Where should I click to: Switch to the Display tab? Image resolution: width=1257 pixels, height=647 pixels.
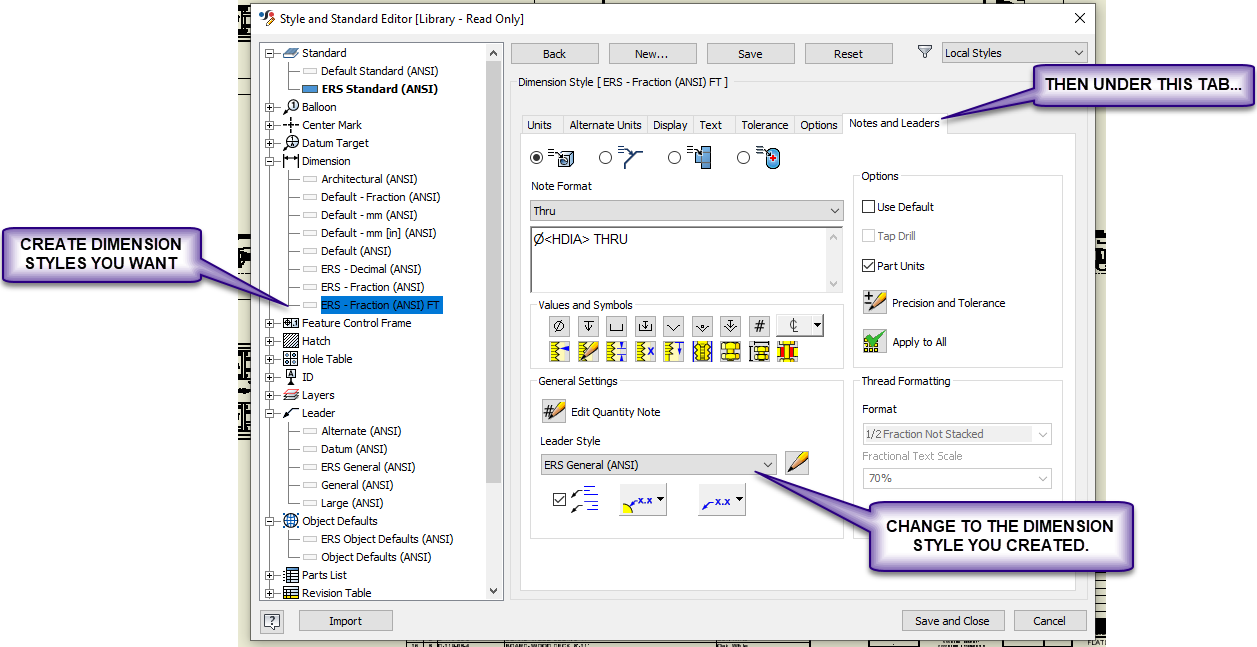670,125
